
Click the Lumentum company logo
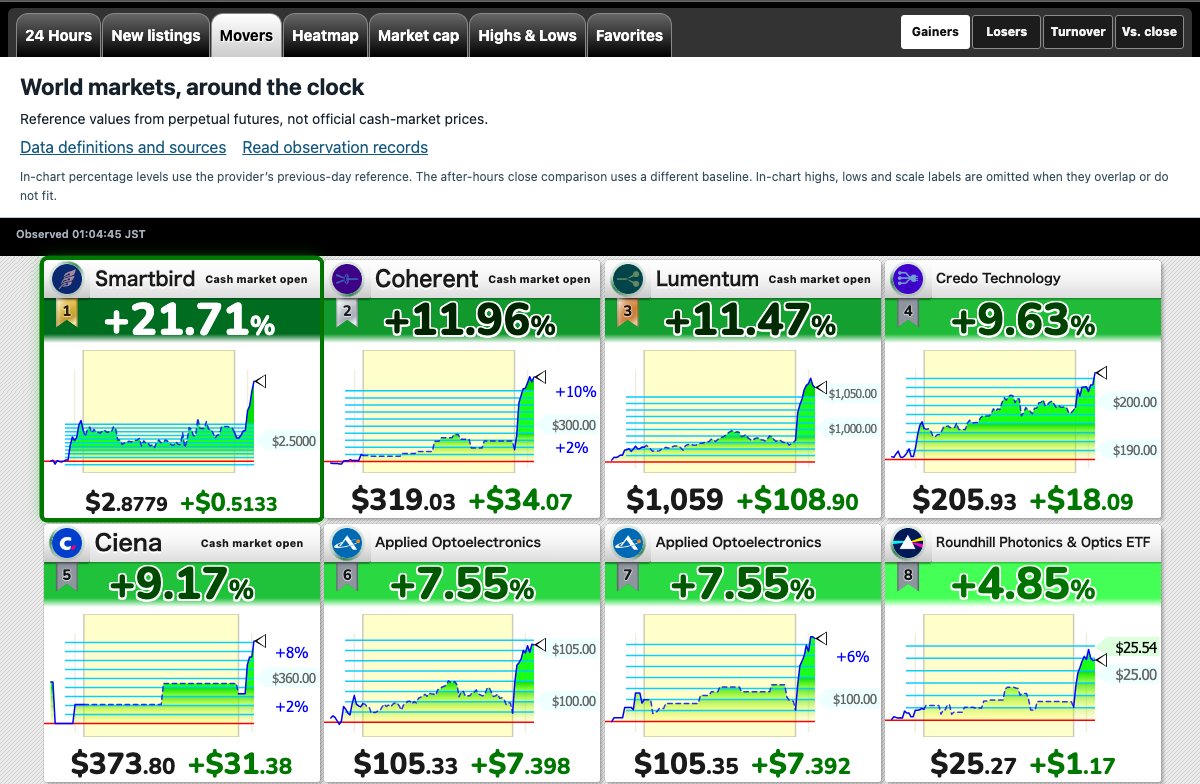click(628, 279)
